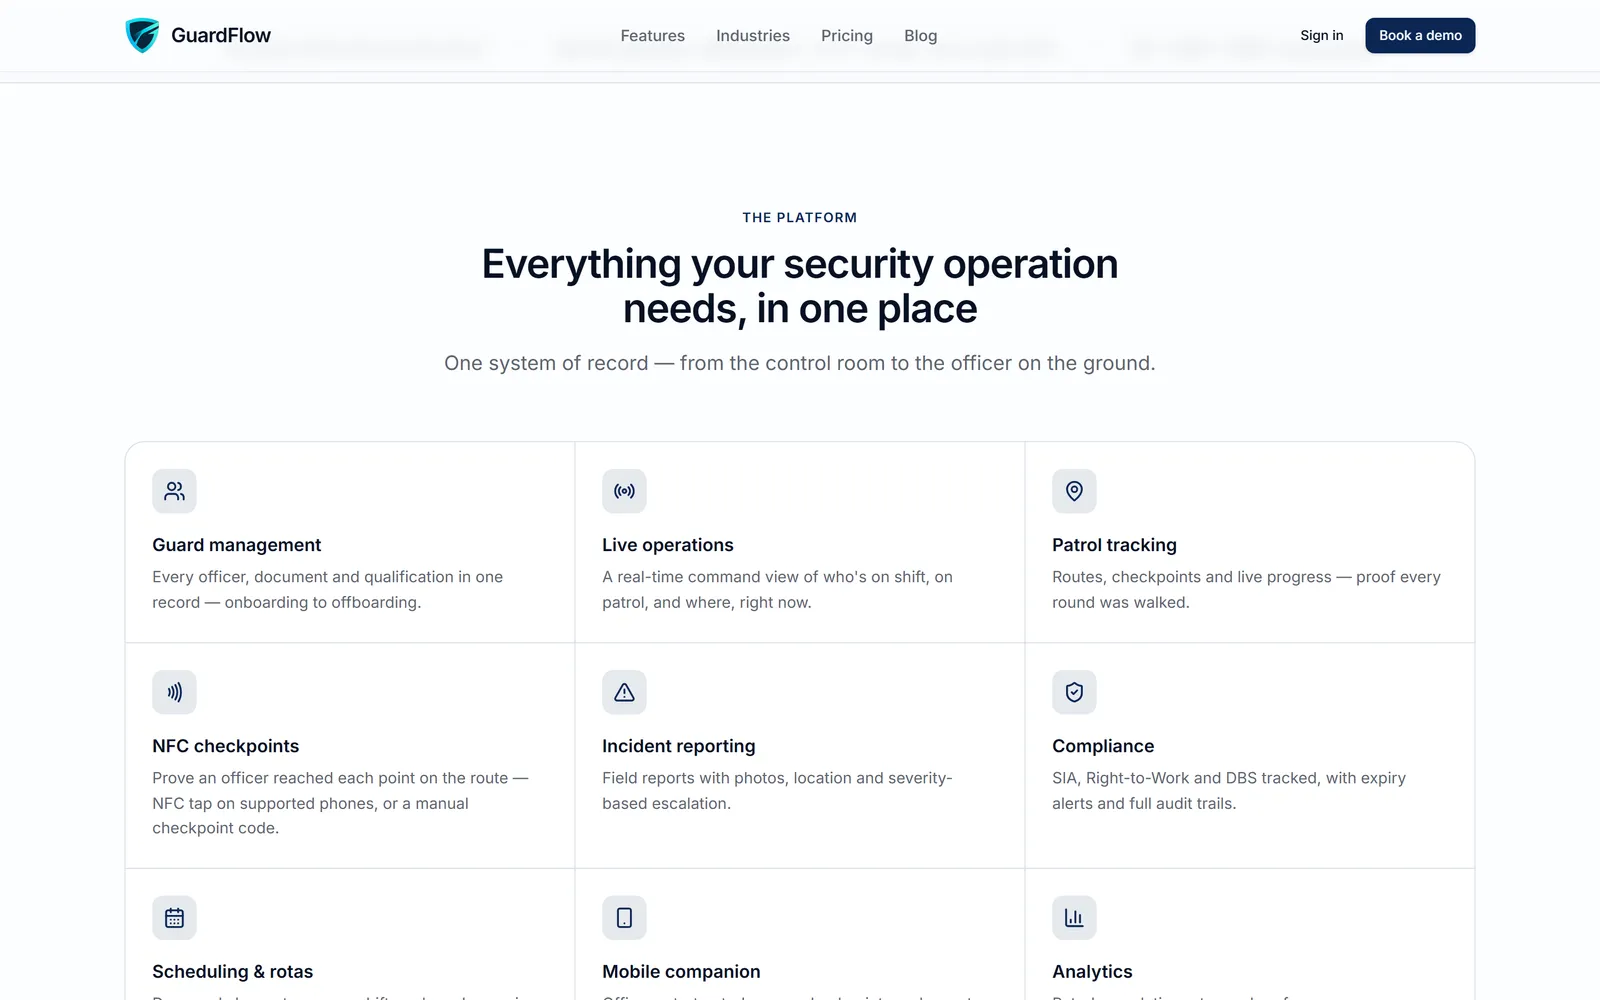This screenshot has width=1600, height=1000.
Task: Select the Mobile companion heading
Action: coord(681,972)
